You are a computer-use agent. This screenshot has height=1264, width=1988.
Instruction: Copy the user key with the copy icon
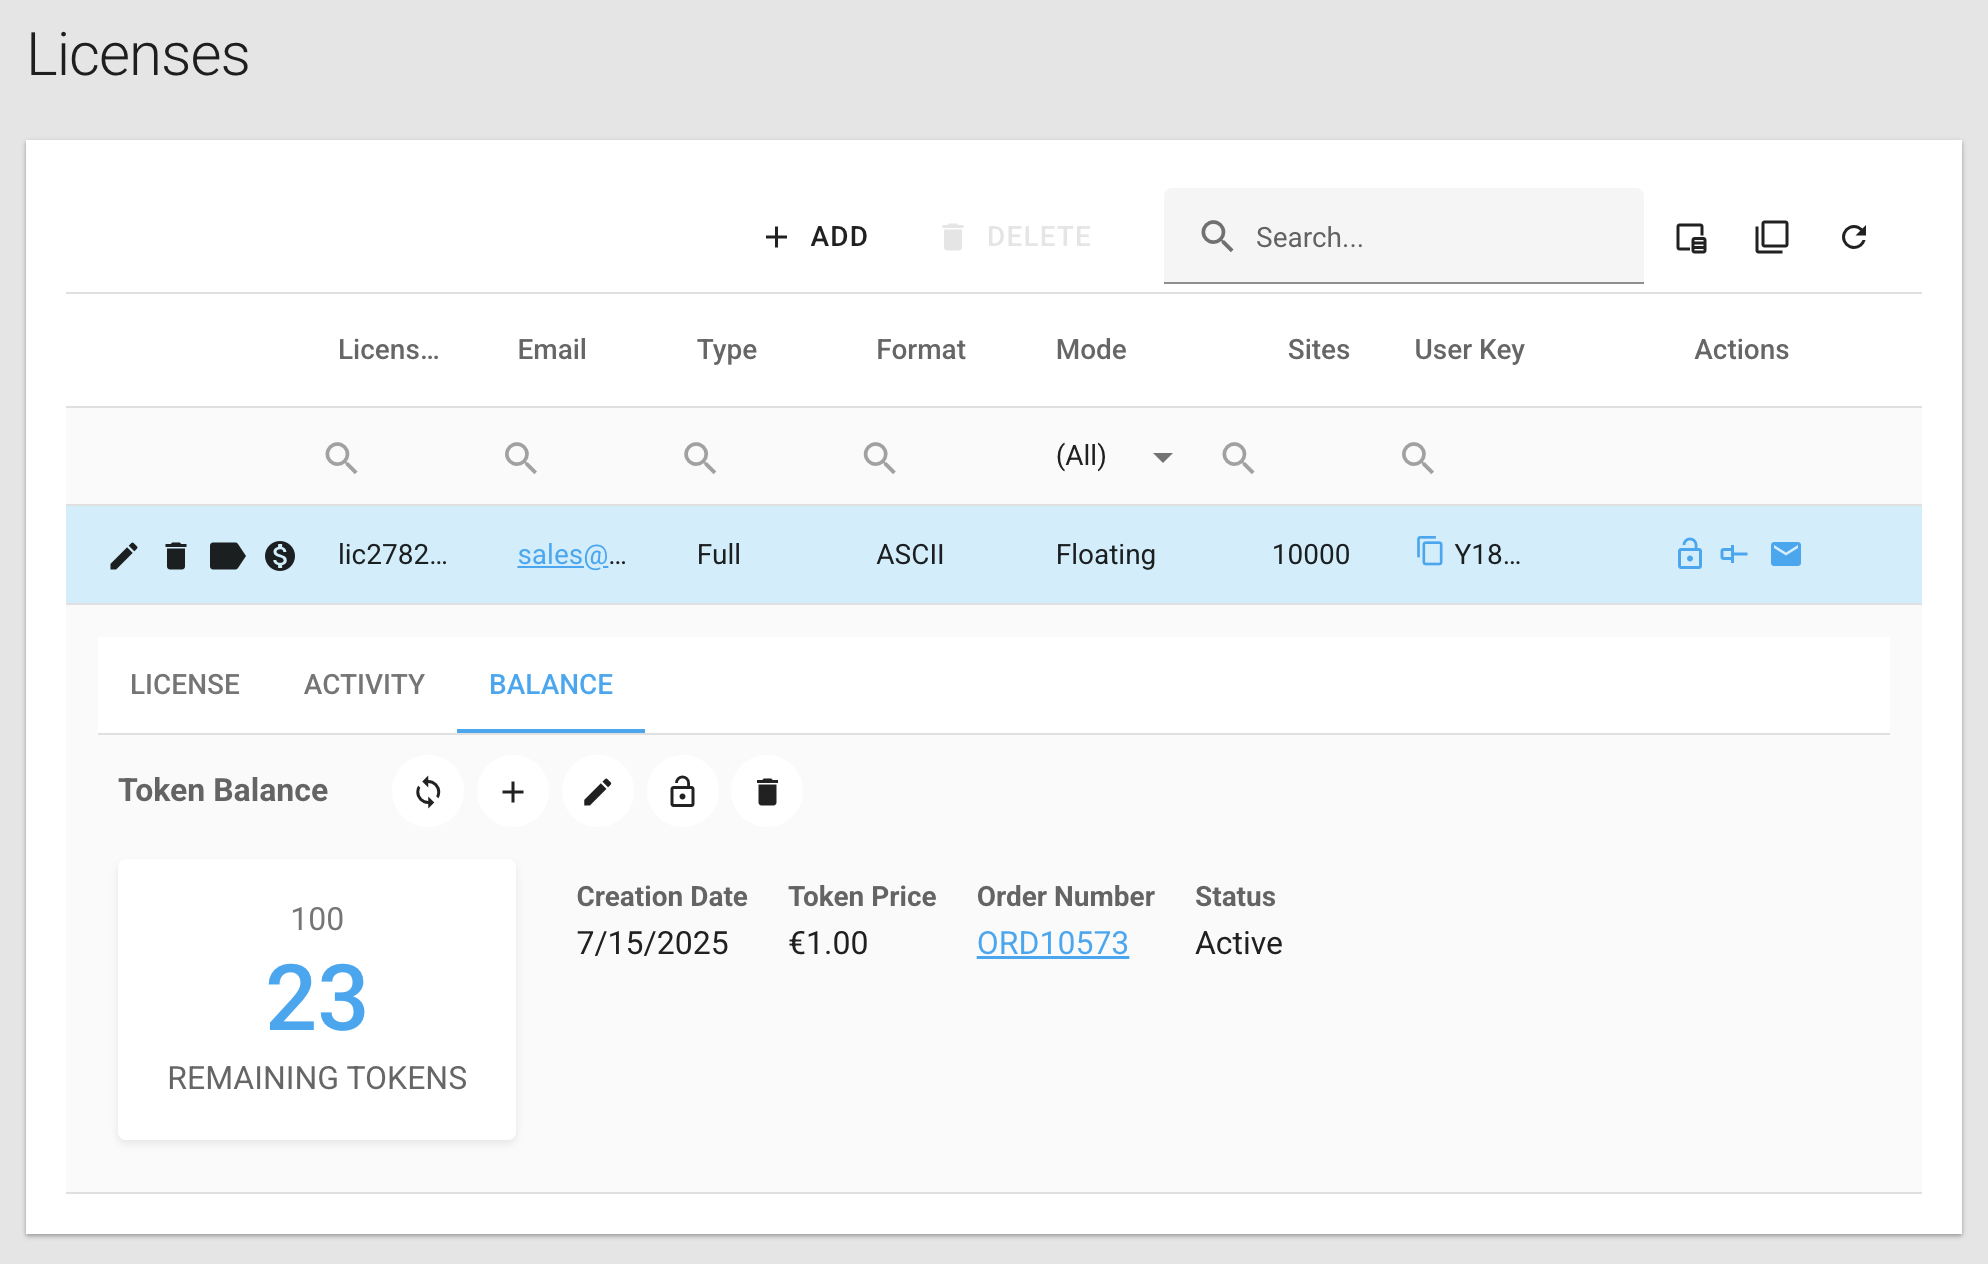[1430, 552]
